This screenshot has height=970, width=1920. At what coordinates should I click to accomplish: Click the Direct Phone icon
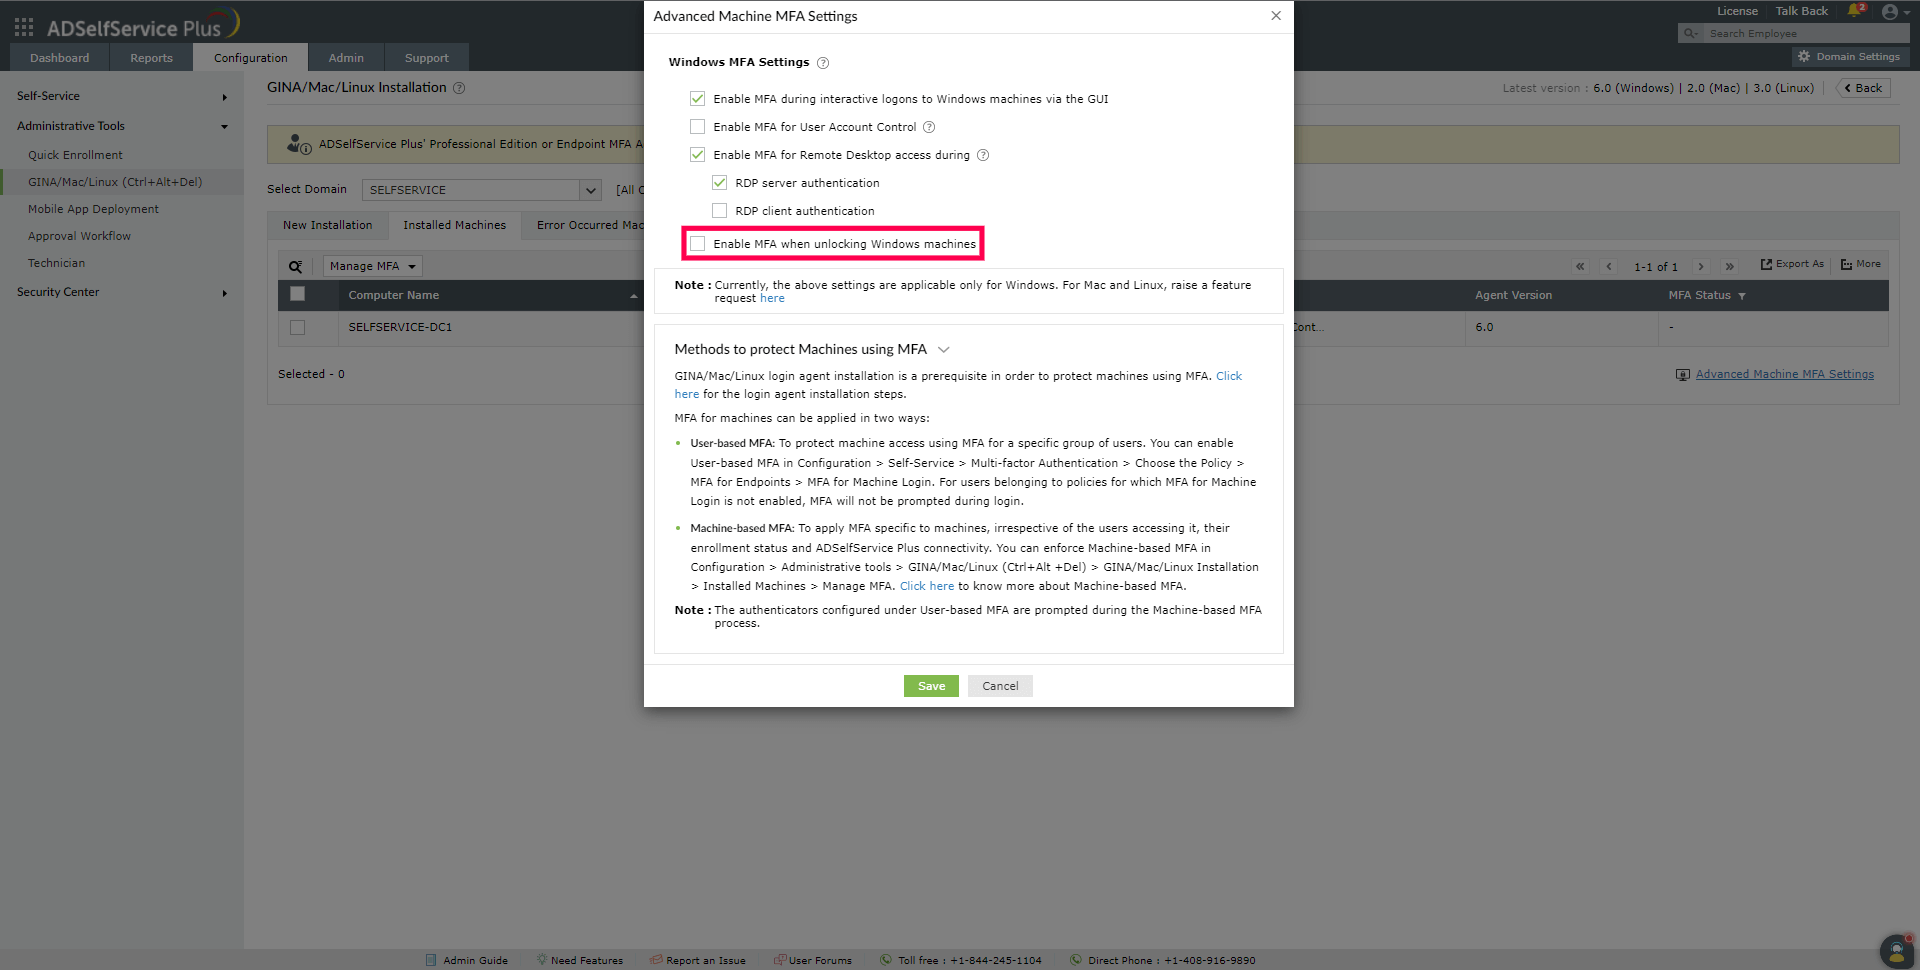1076,960
